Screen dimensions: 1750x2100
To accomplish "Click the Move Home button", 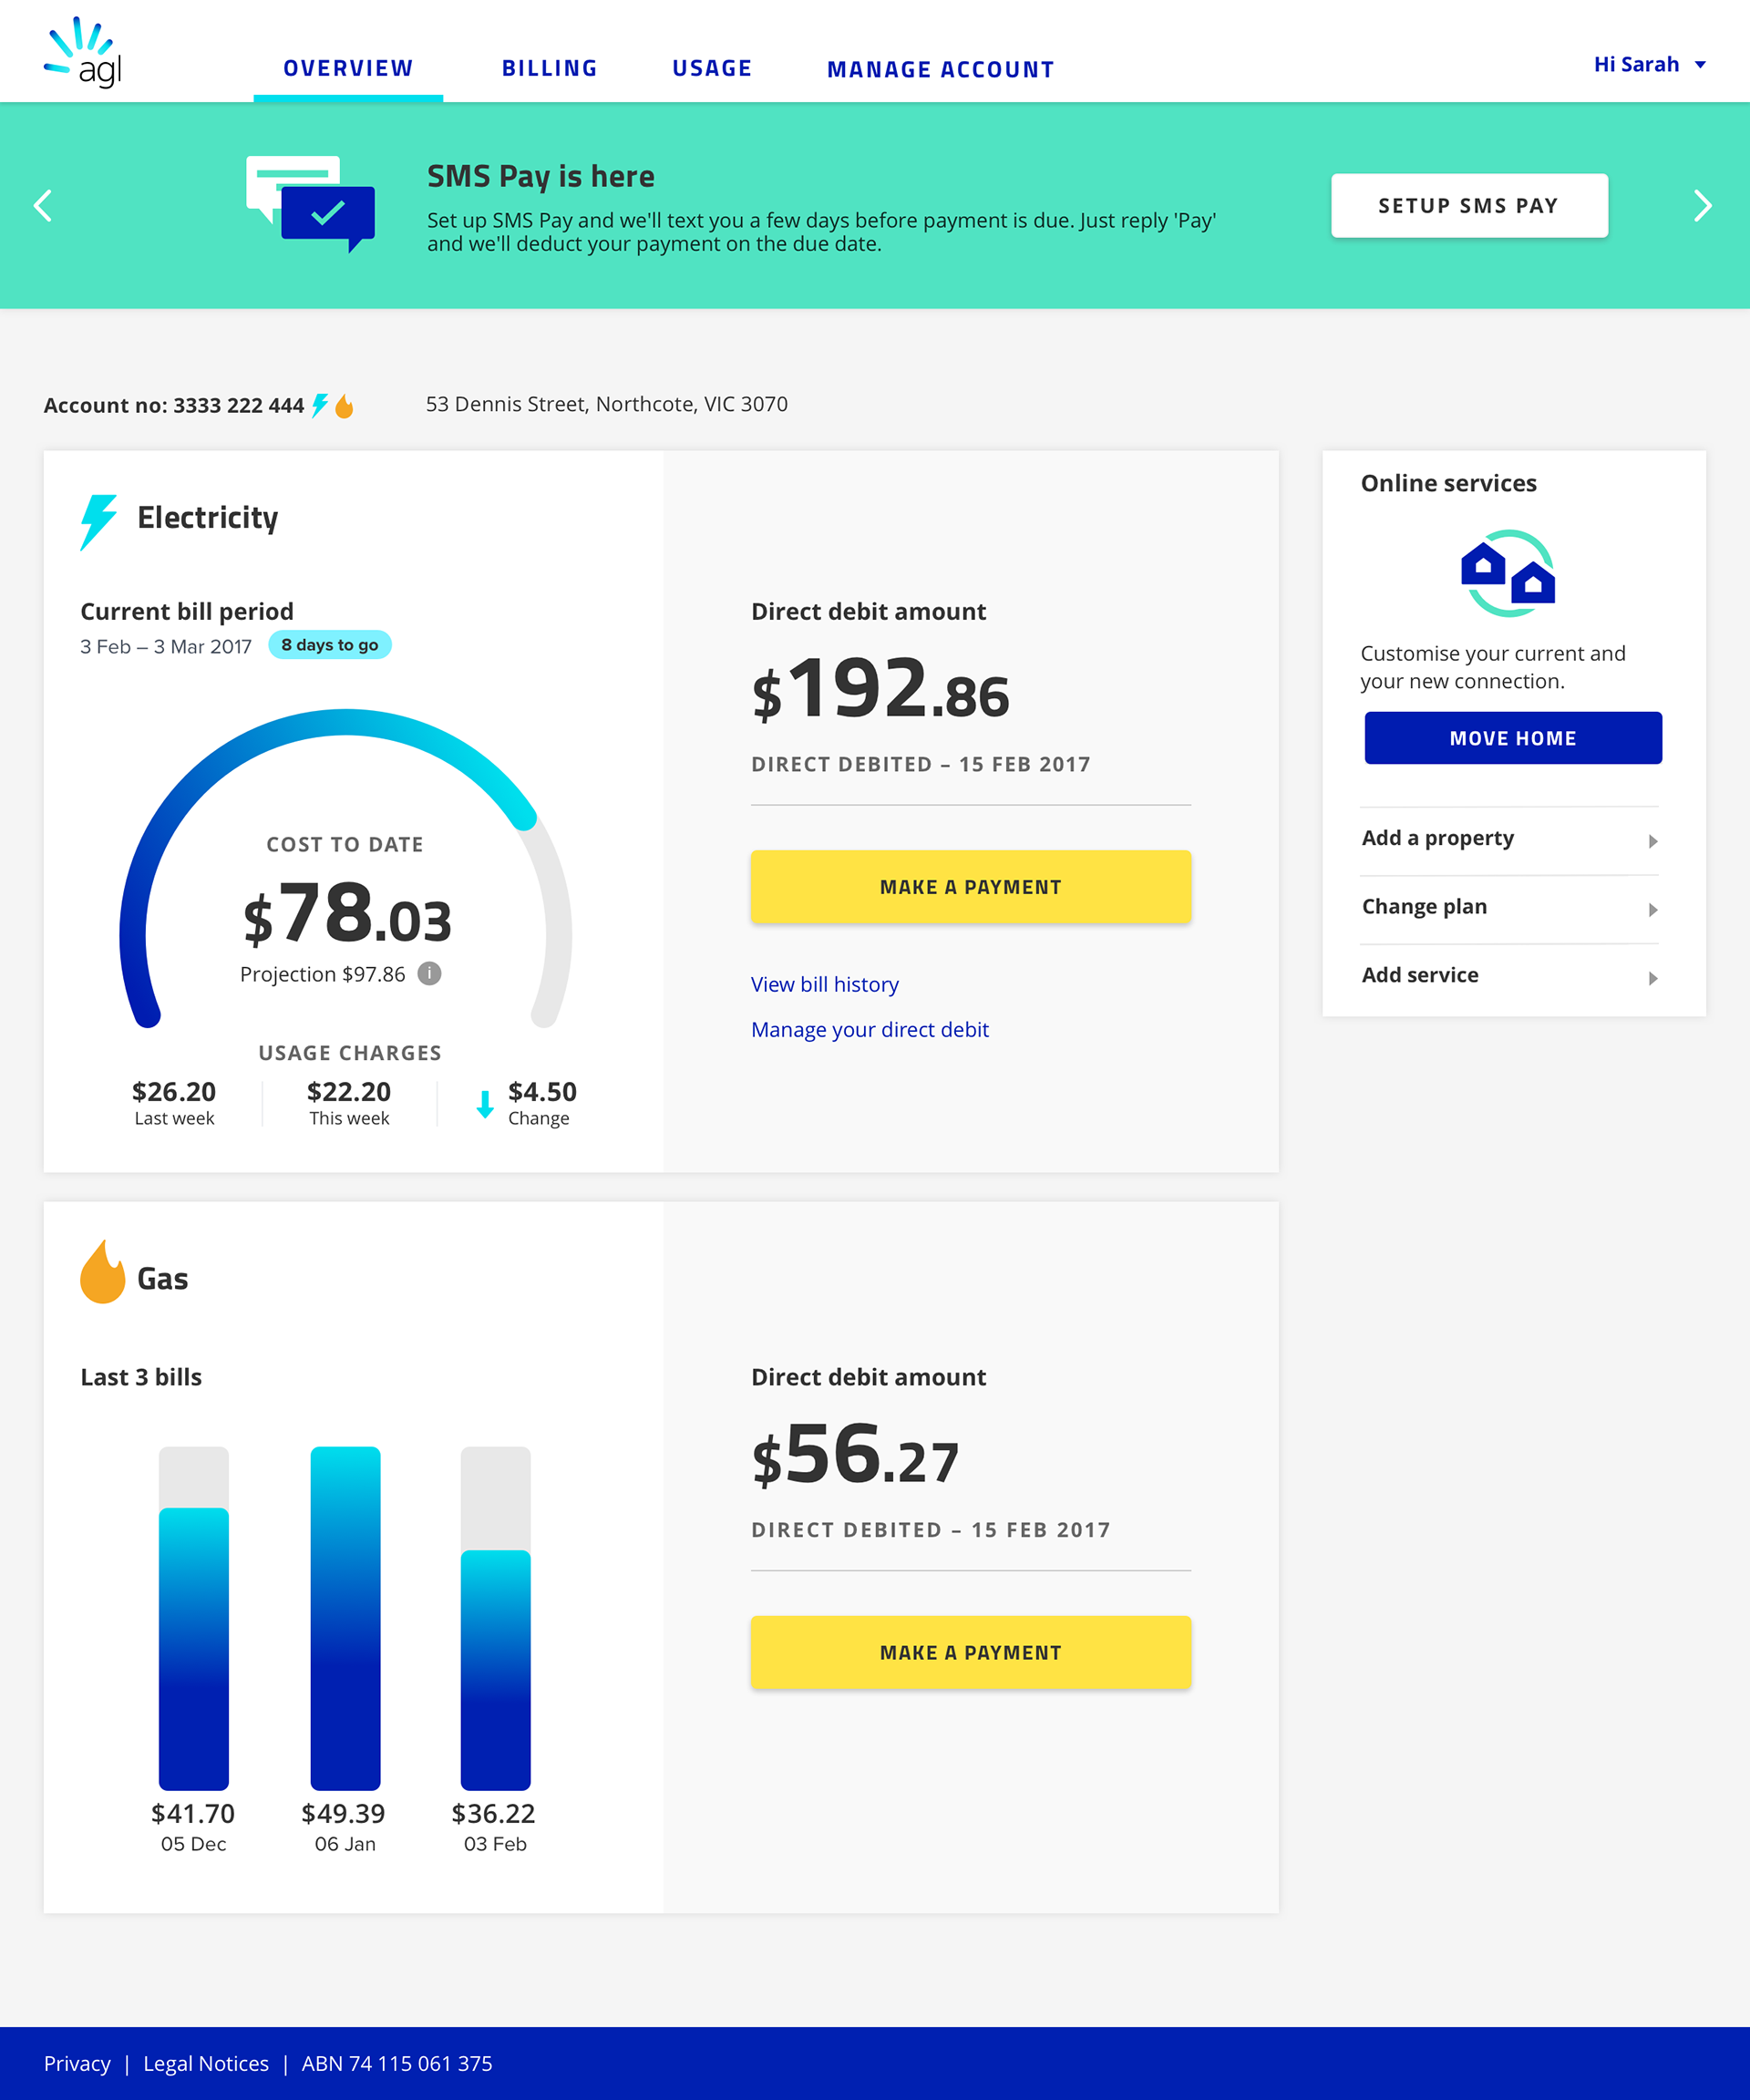I will click(1513, 738).
